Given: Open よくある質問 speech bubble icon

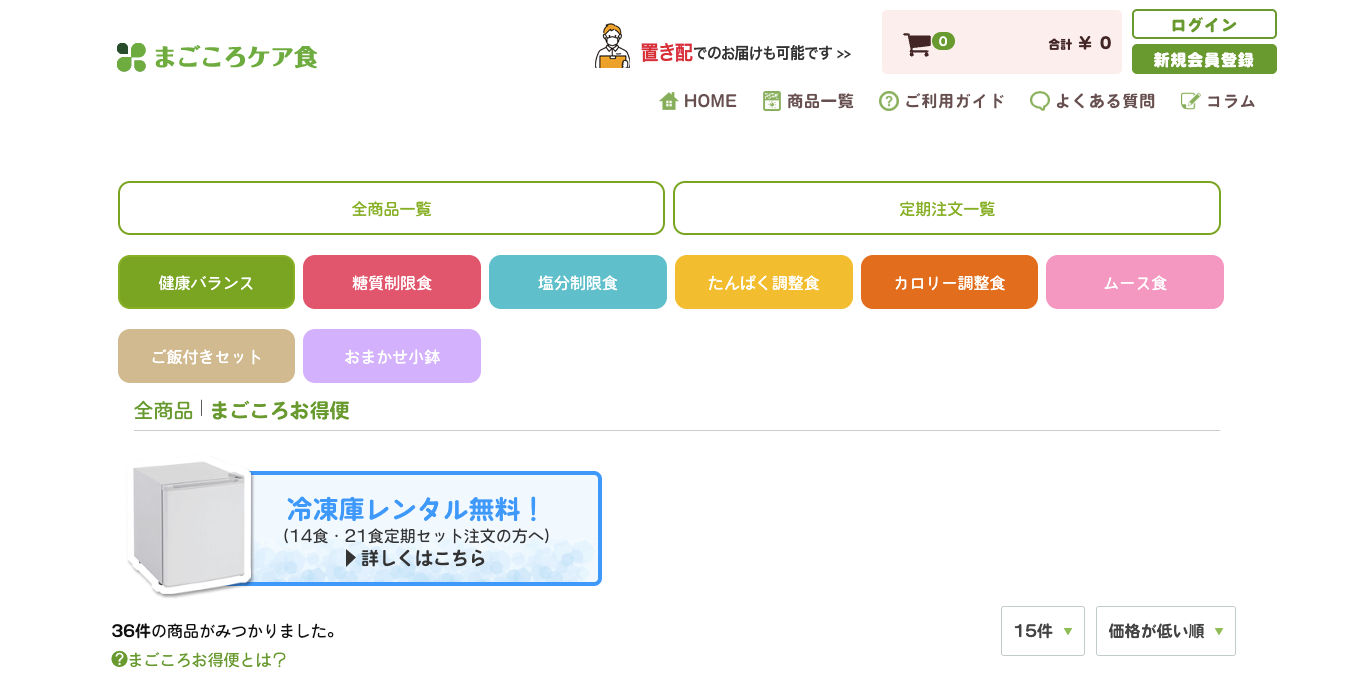Looking at the screenshot, I should point(1040,100).
